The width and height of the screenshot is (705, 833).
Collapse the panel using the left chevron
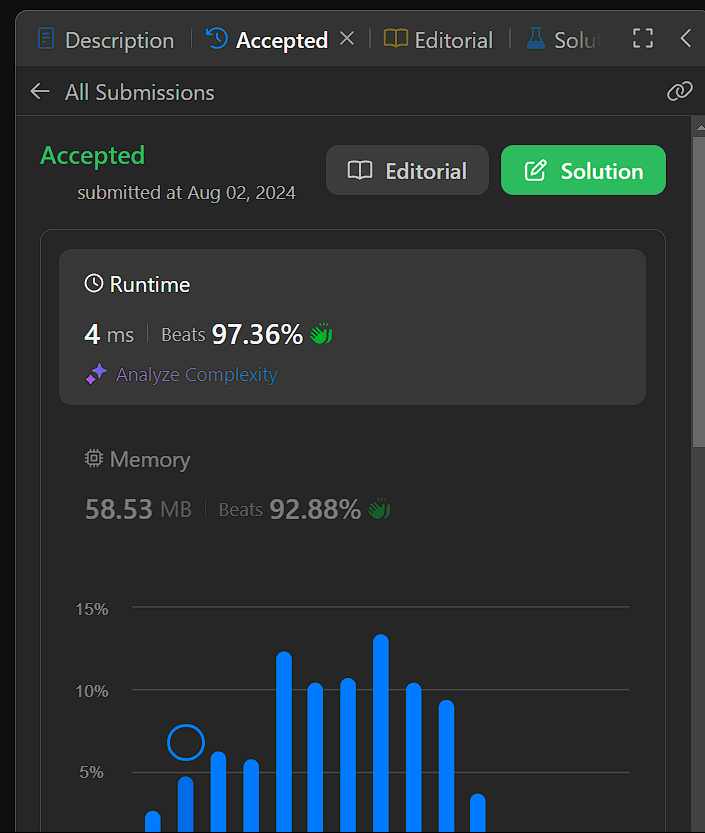(686, 39)
